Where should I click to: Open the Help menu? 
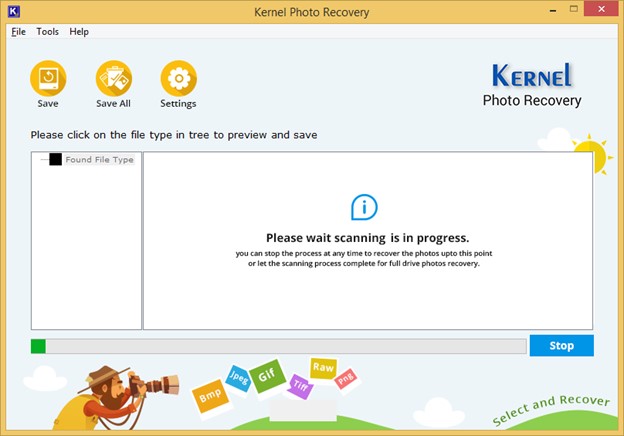click(x=79, y=31)
